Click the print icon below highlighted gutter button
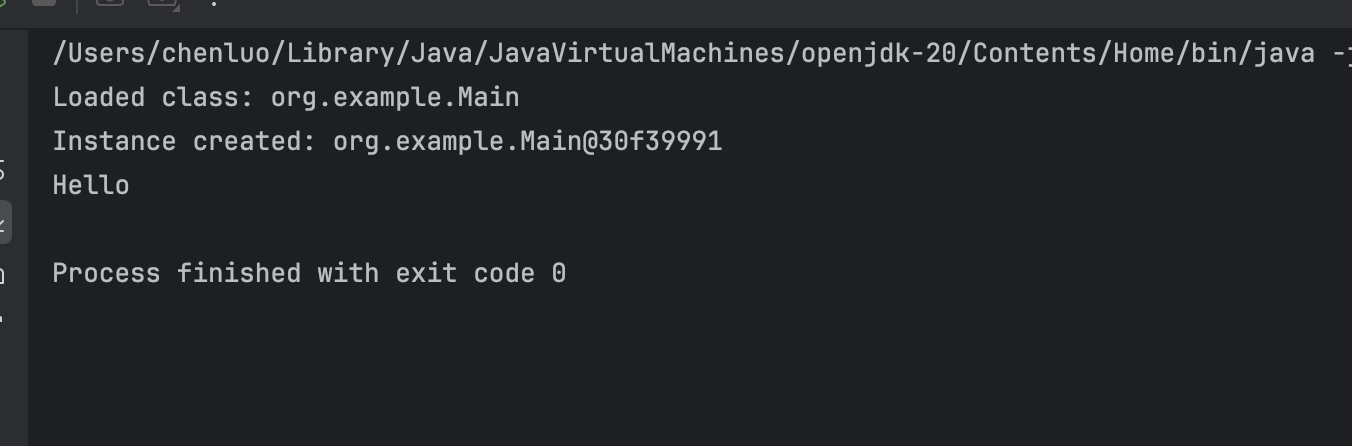Screen dimensions: 1352x446 pos(3,274)
